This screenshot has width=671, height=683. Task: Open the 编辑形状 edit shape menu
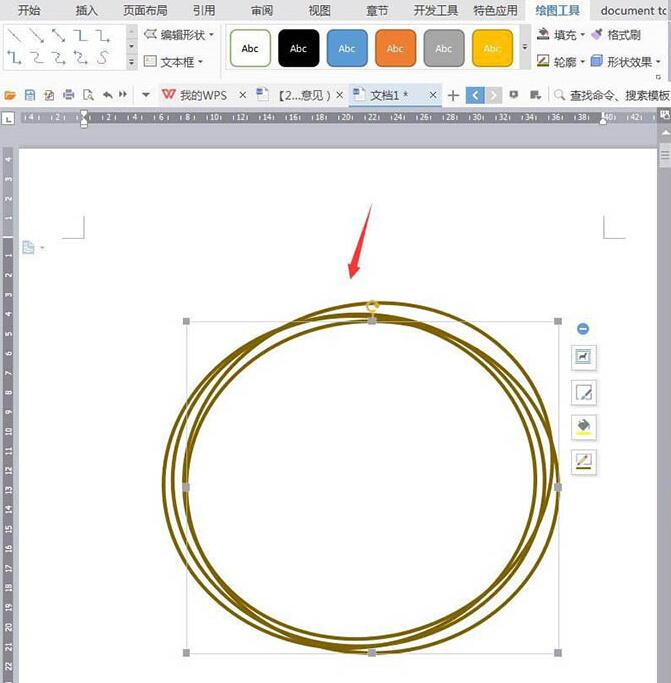(180, 35)
